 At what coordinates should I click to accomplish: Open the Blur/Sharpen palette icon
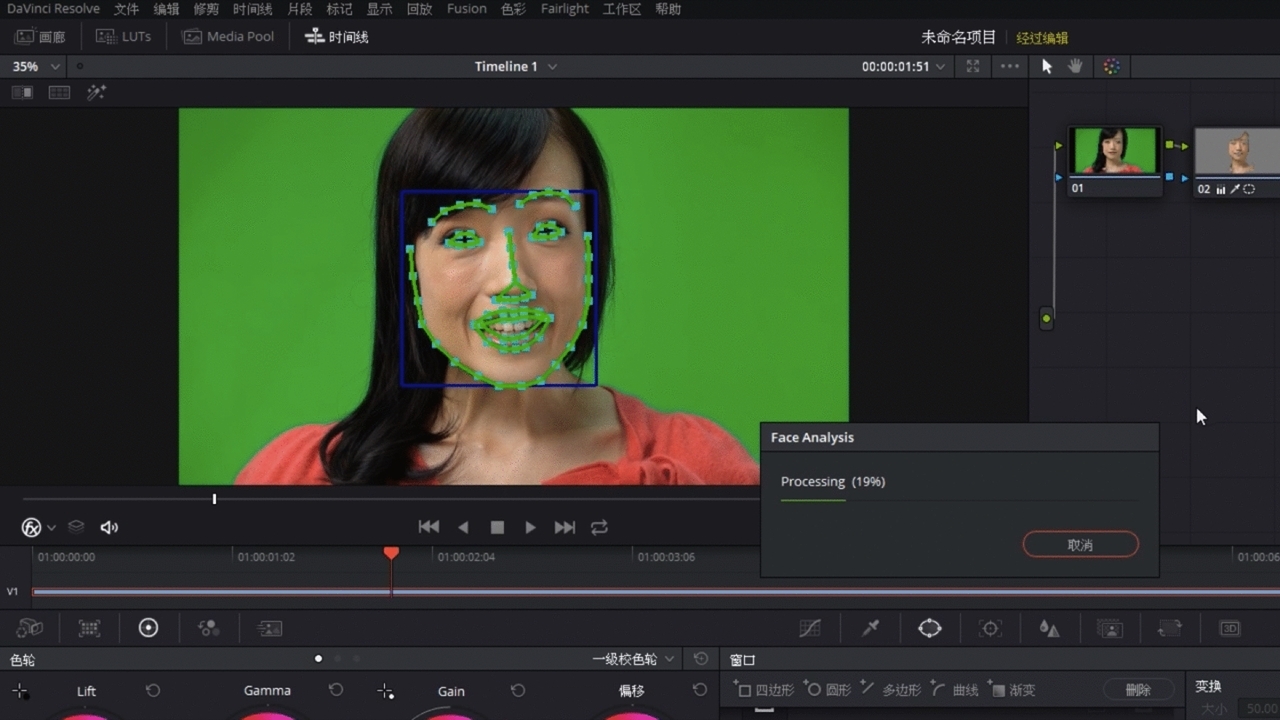(1049, 628)
